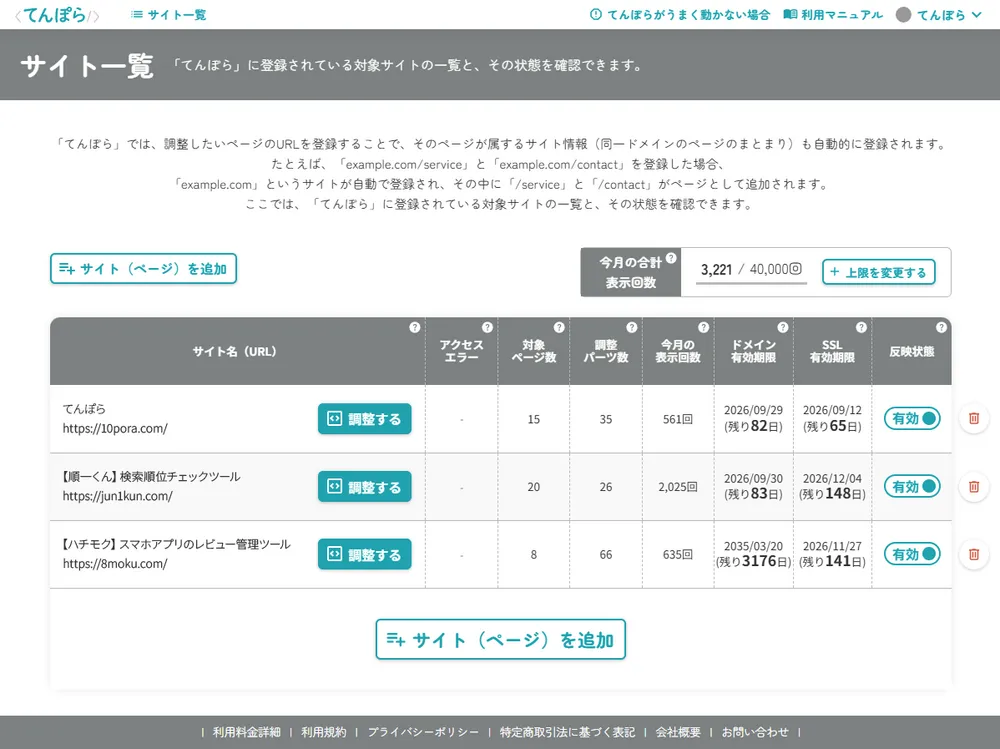Click the https://jun1kun.com/ URL text
The image size is (1000, 749).
[x=117, y=496]
